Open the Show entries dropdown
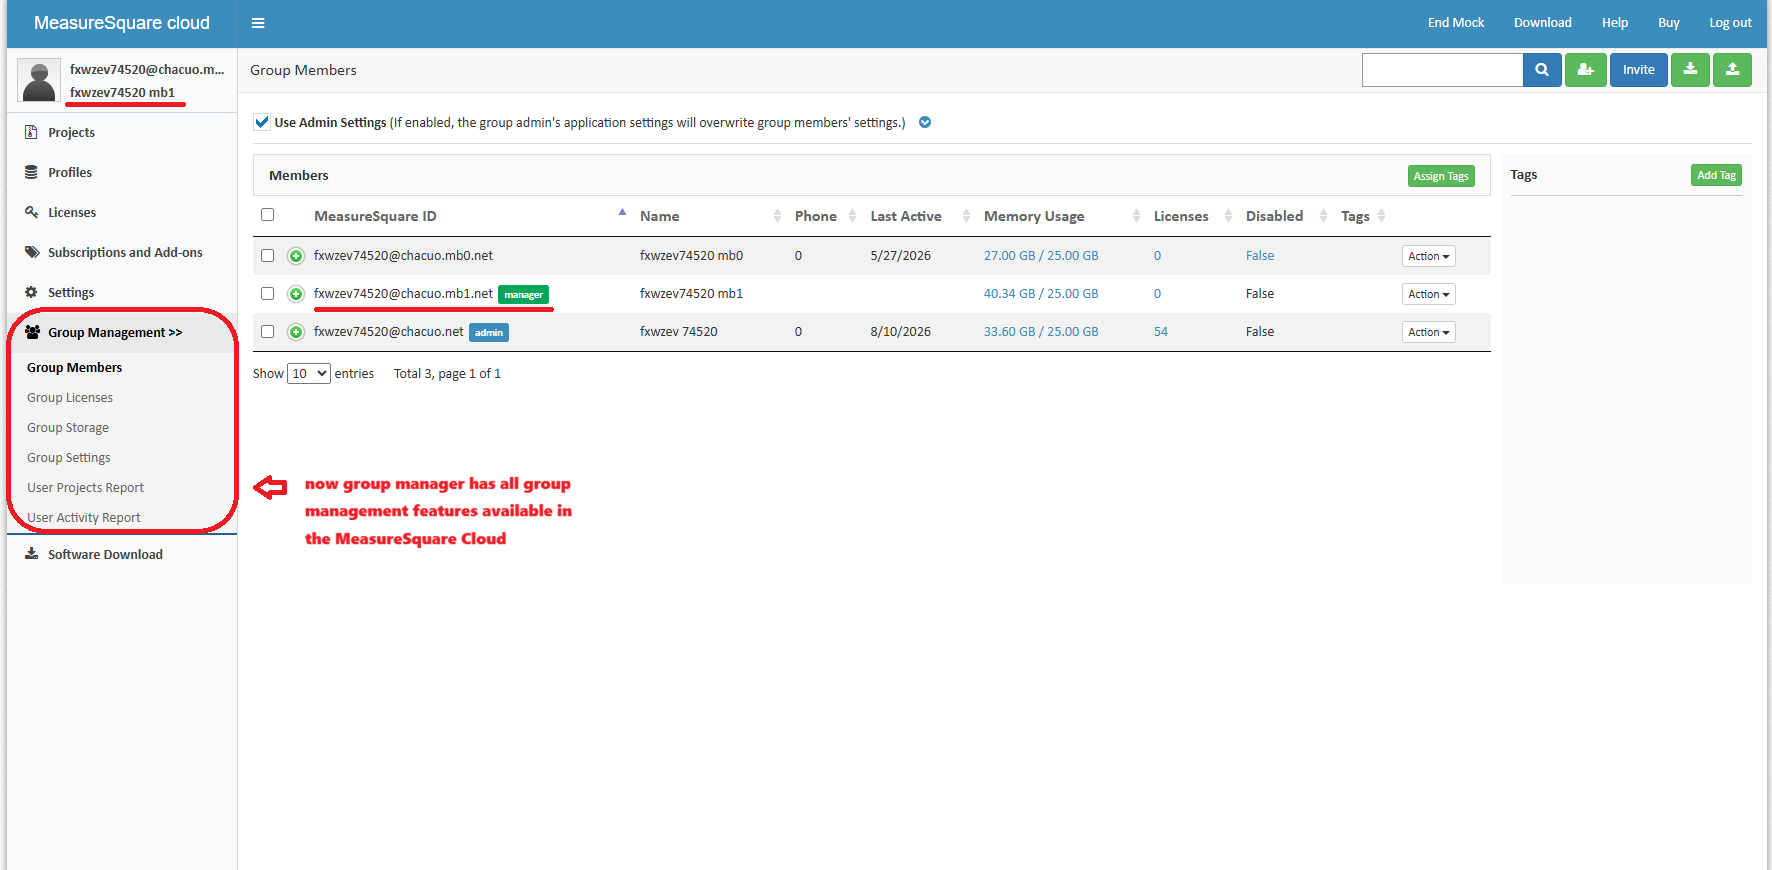Viewport: 1772px width, 870px height. [308, 374]
